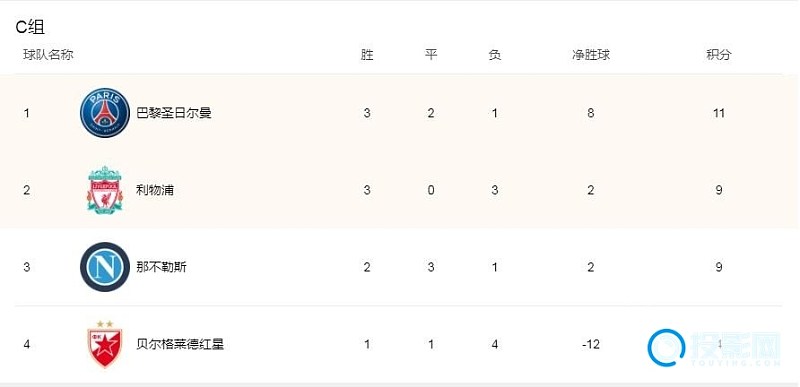Click the 净胜球 column header
This screenshot has width=800, height=387.
[x=591, y=55]
